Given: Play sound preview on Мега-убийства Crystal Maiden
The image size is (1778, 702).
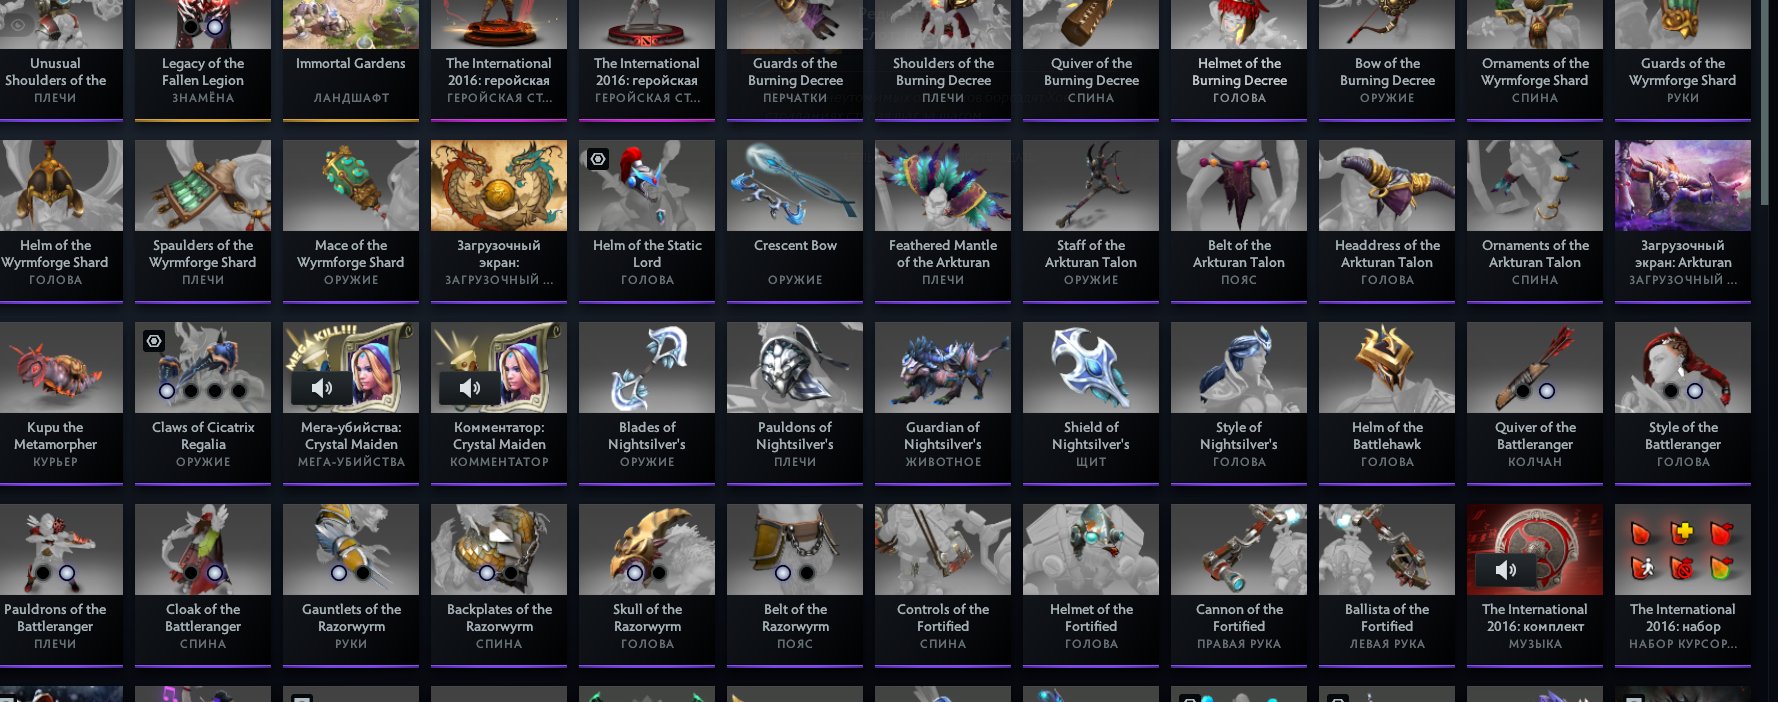Looking at the screenshot, I should [x=321, y=388].
